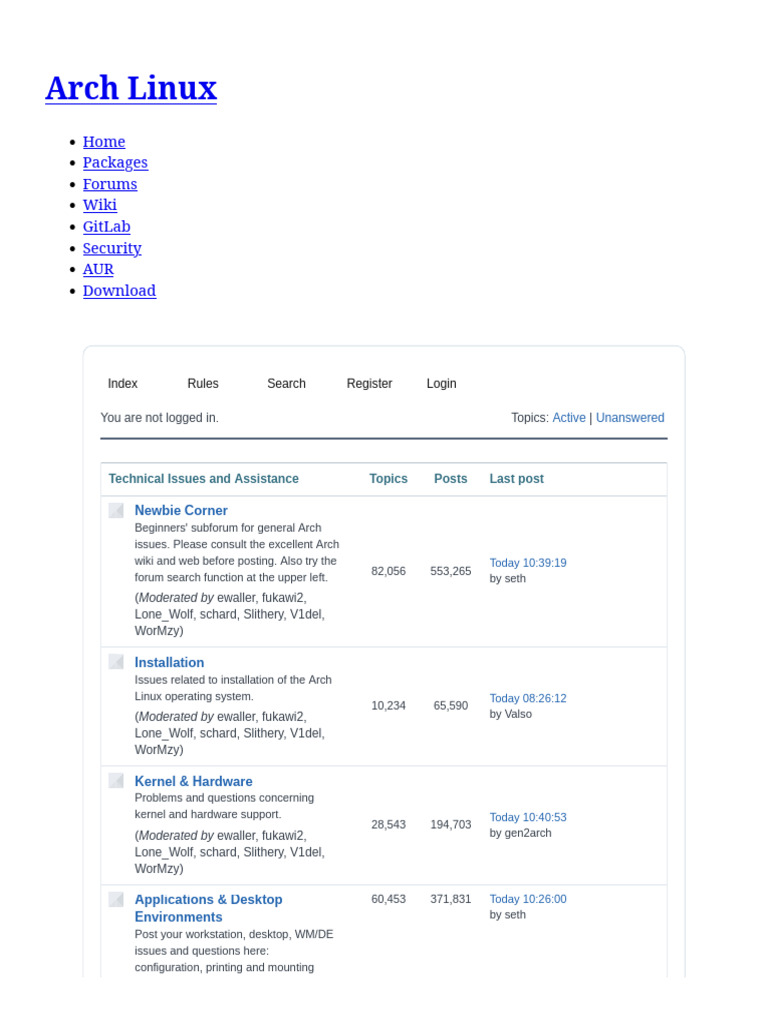Click the Posts column header
This screenshot has height=1024, width=768.
click(x=451, y=479)
